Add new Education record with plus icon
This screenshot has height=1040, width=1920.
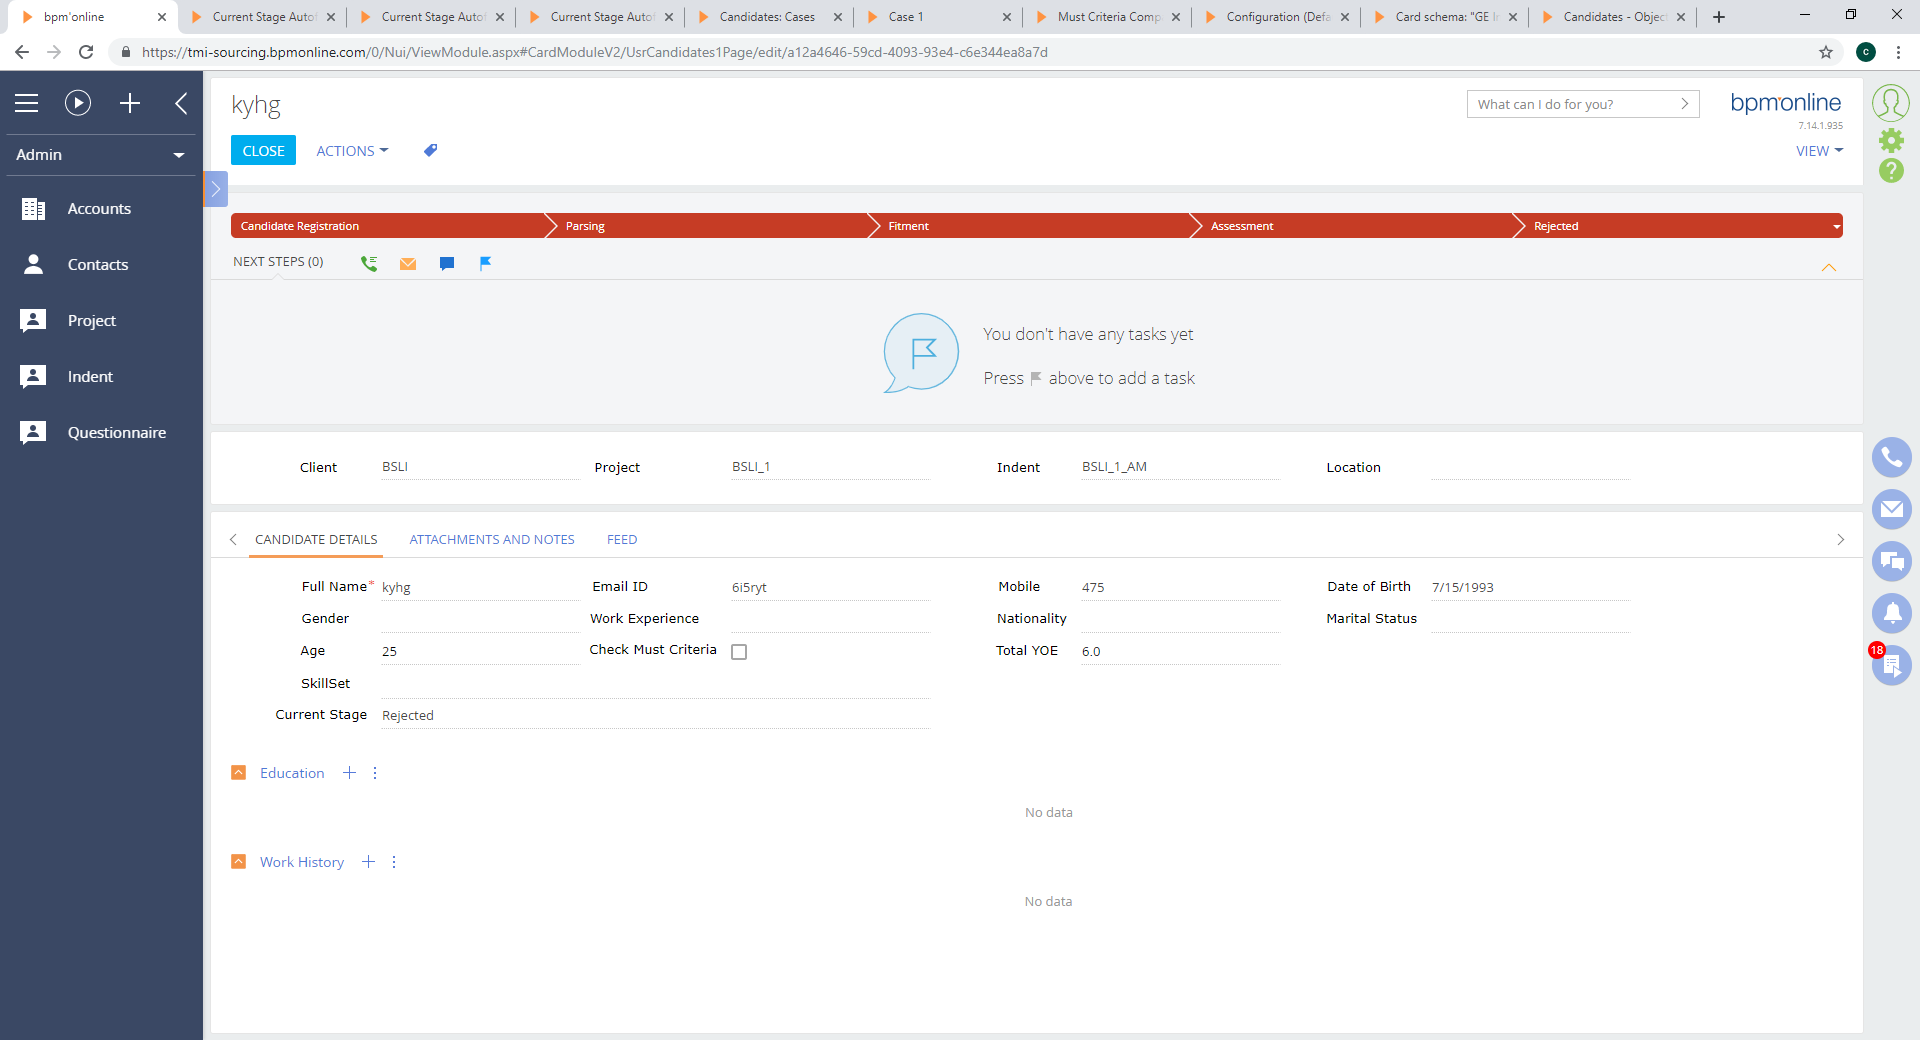click(349, 773)
